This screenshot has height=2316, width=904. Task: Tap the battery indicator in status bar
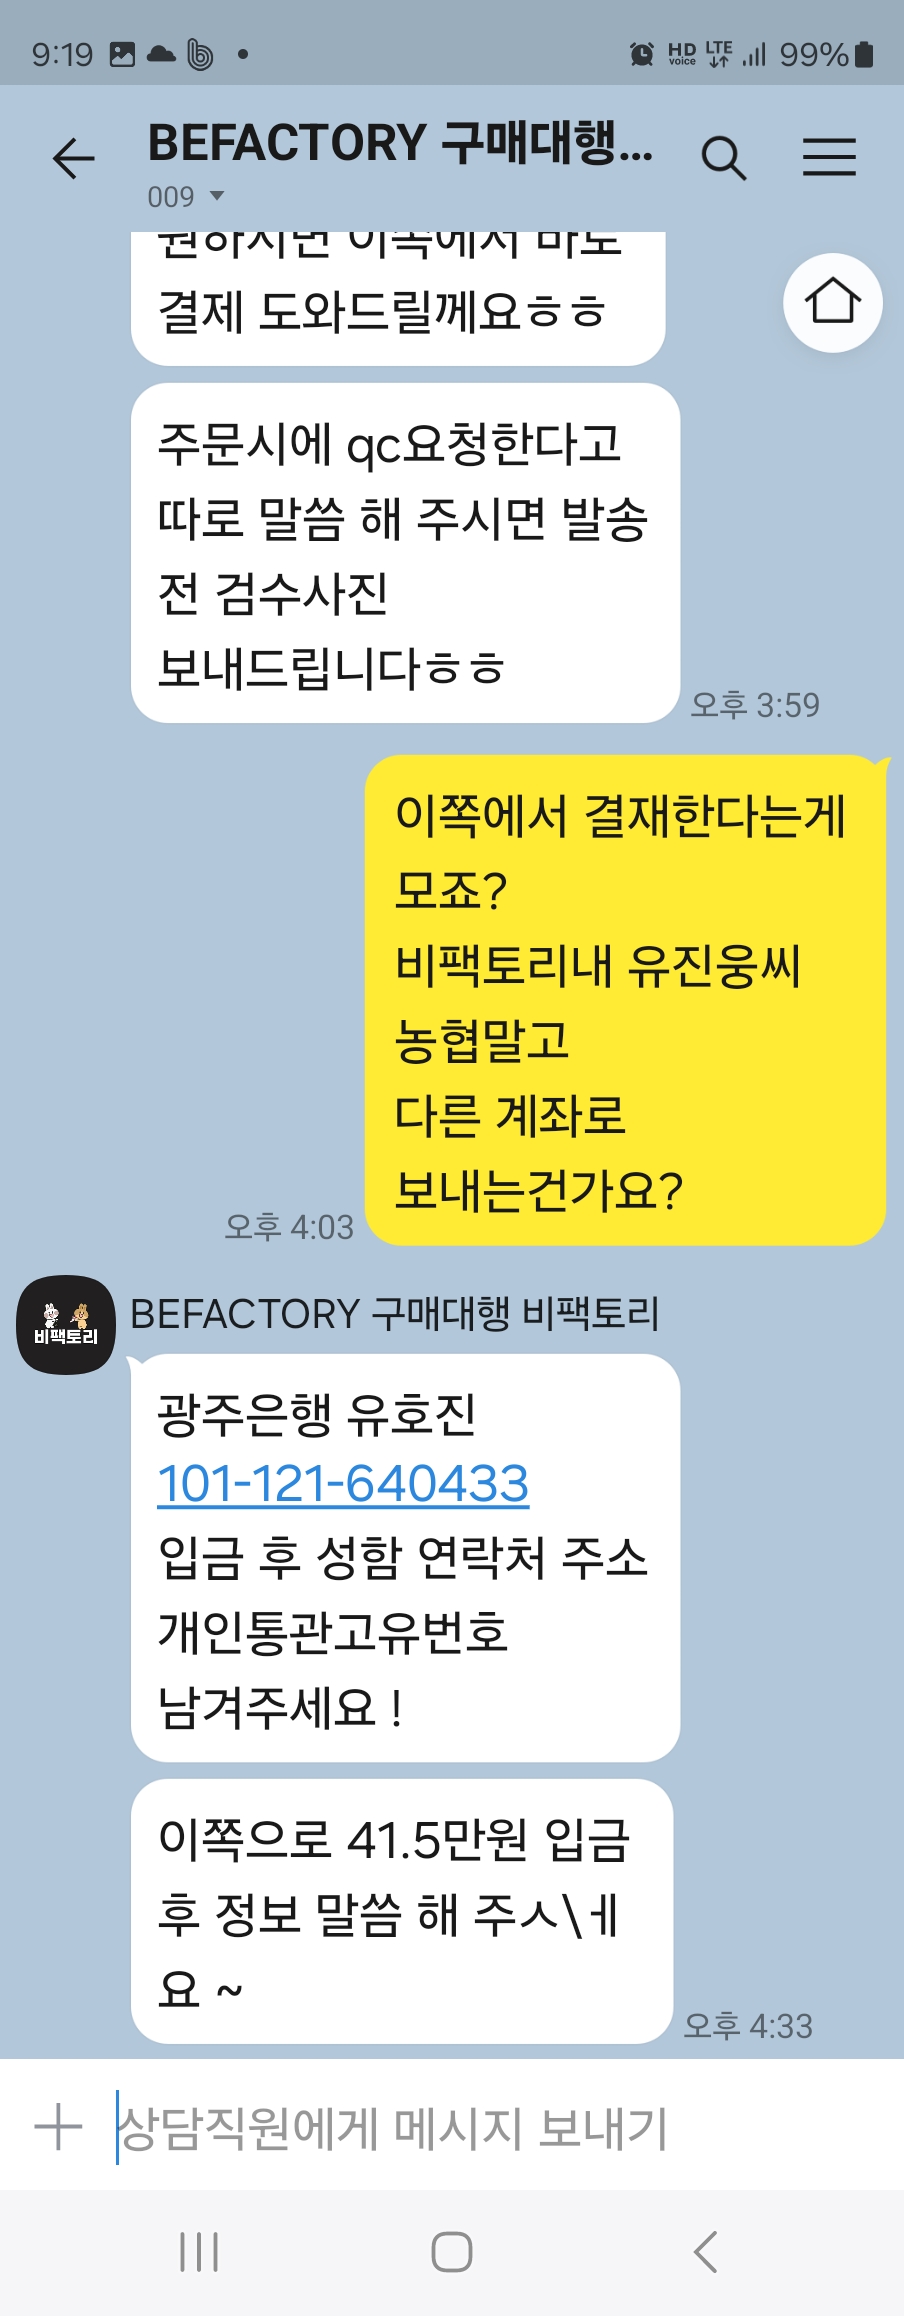(866, 54)
